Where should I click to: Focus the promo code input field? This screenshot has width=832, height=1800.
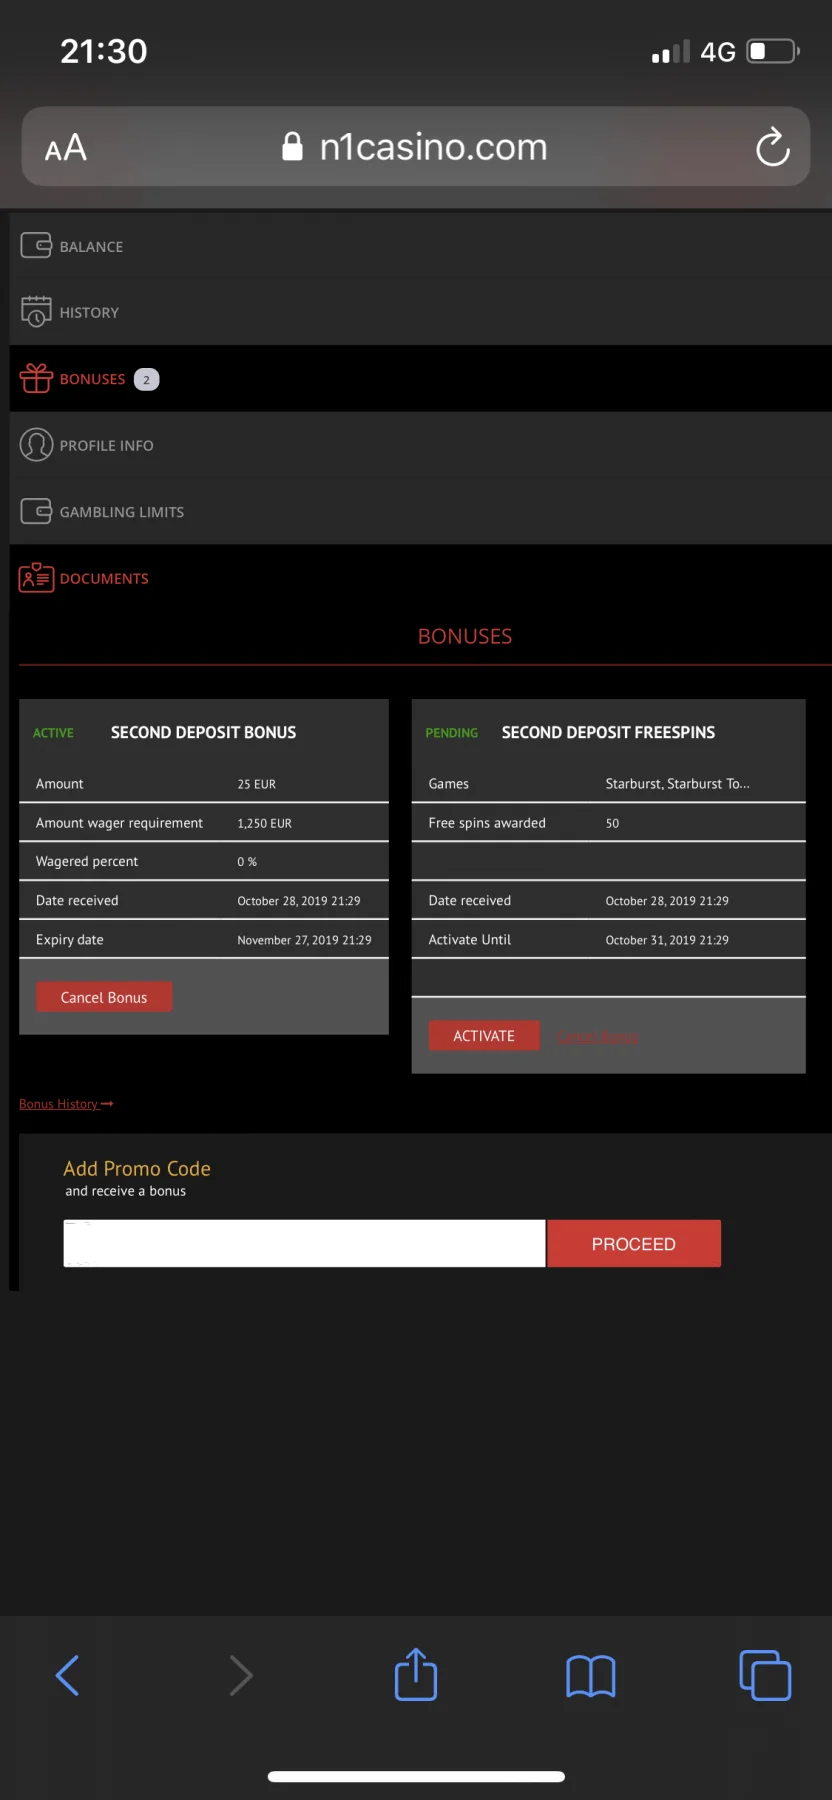click(304, 1243)
